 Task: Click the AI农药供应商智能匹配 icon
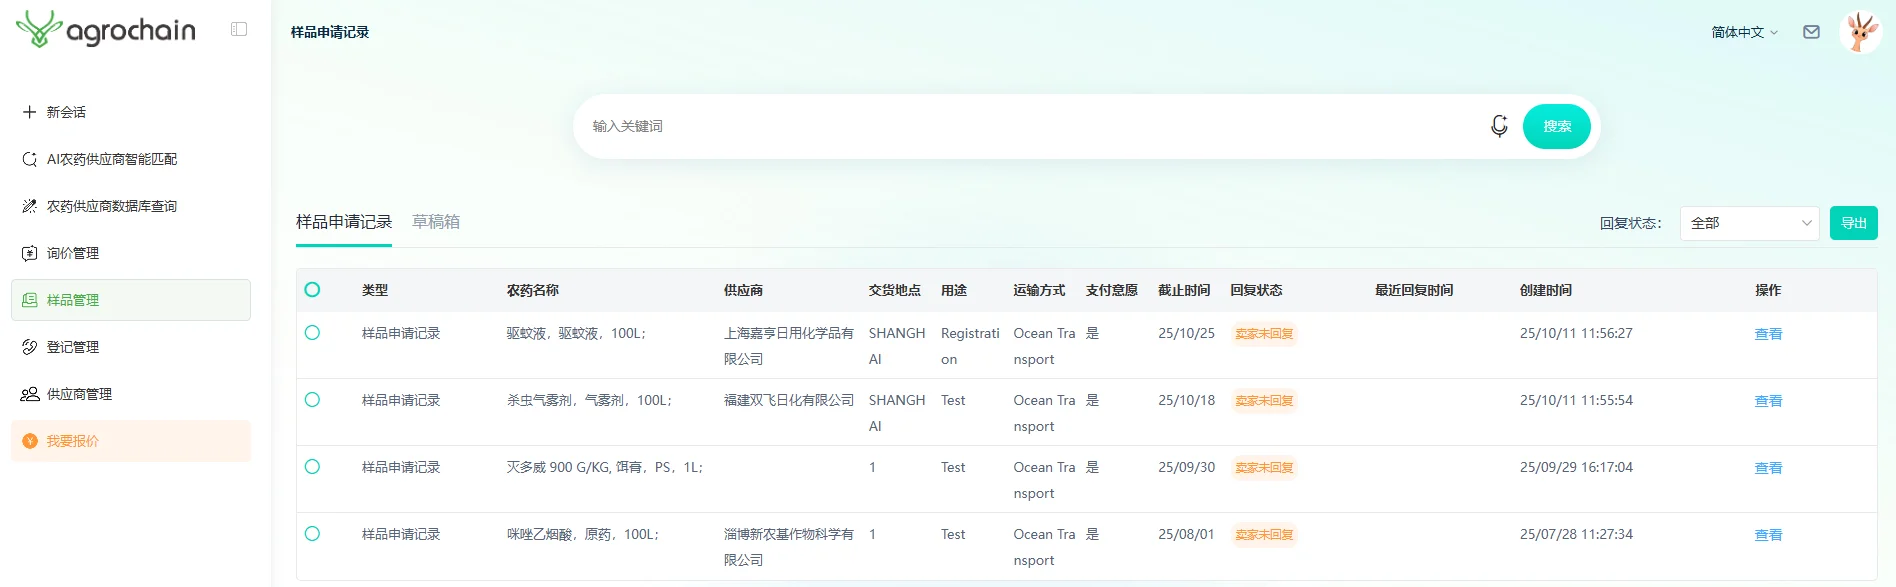click(x=29, y=159)
